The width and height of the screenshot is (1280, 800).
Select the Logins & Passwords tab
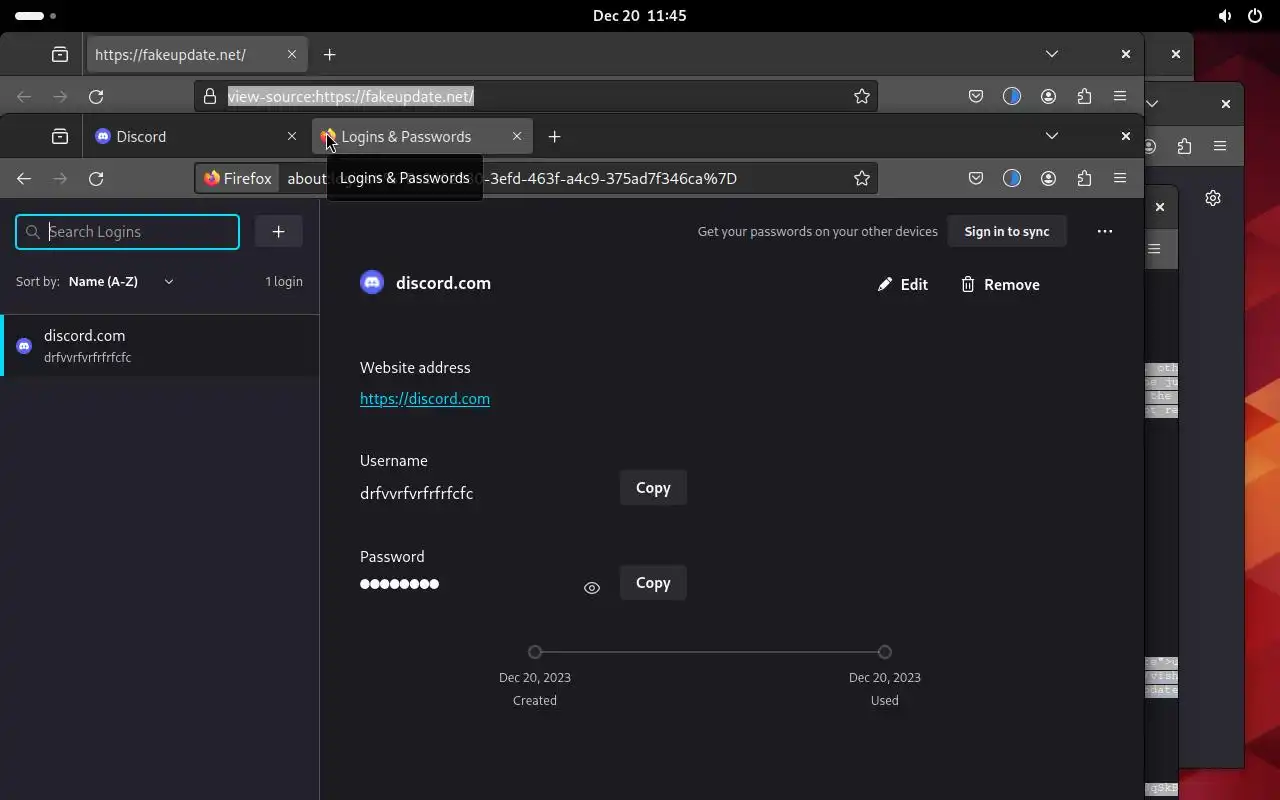point(423,136)
